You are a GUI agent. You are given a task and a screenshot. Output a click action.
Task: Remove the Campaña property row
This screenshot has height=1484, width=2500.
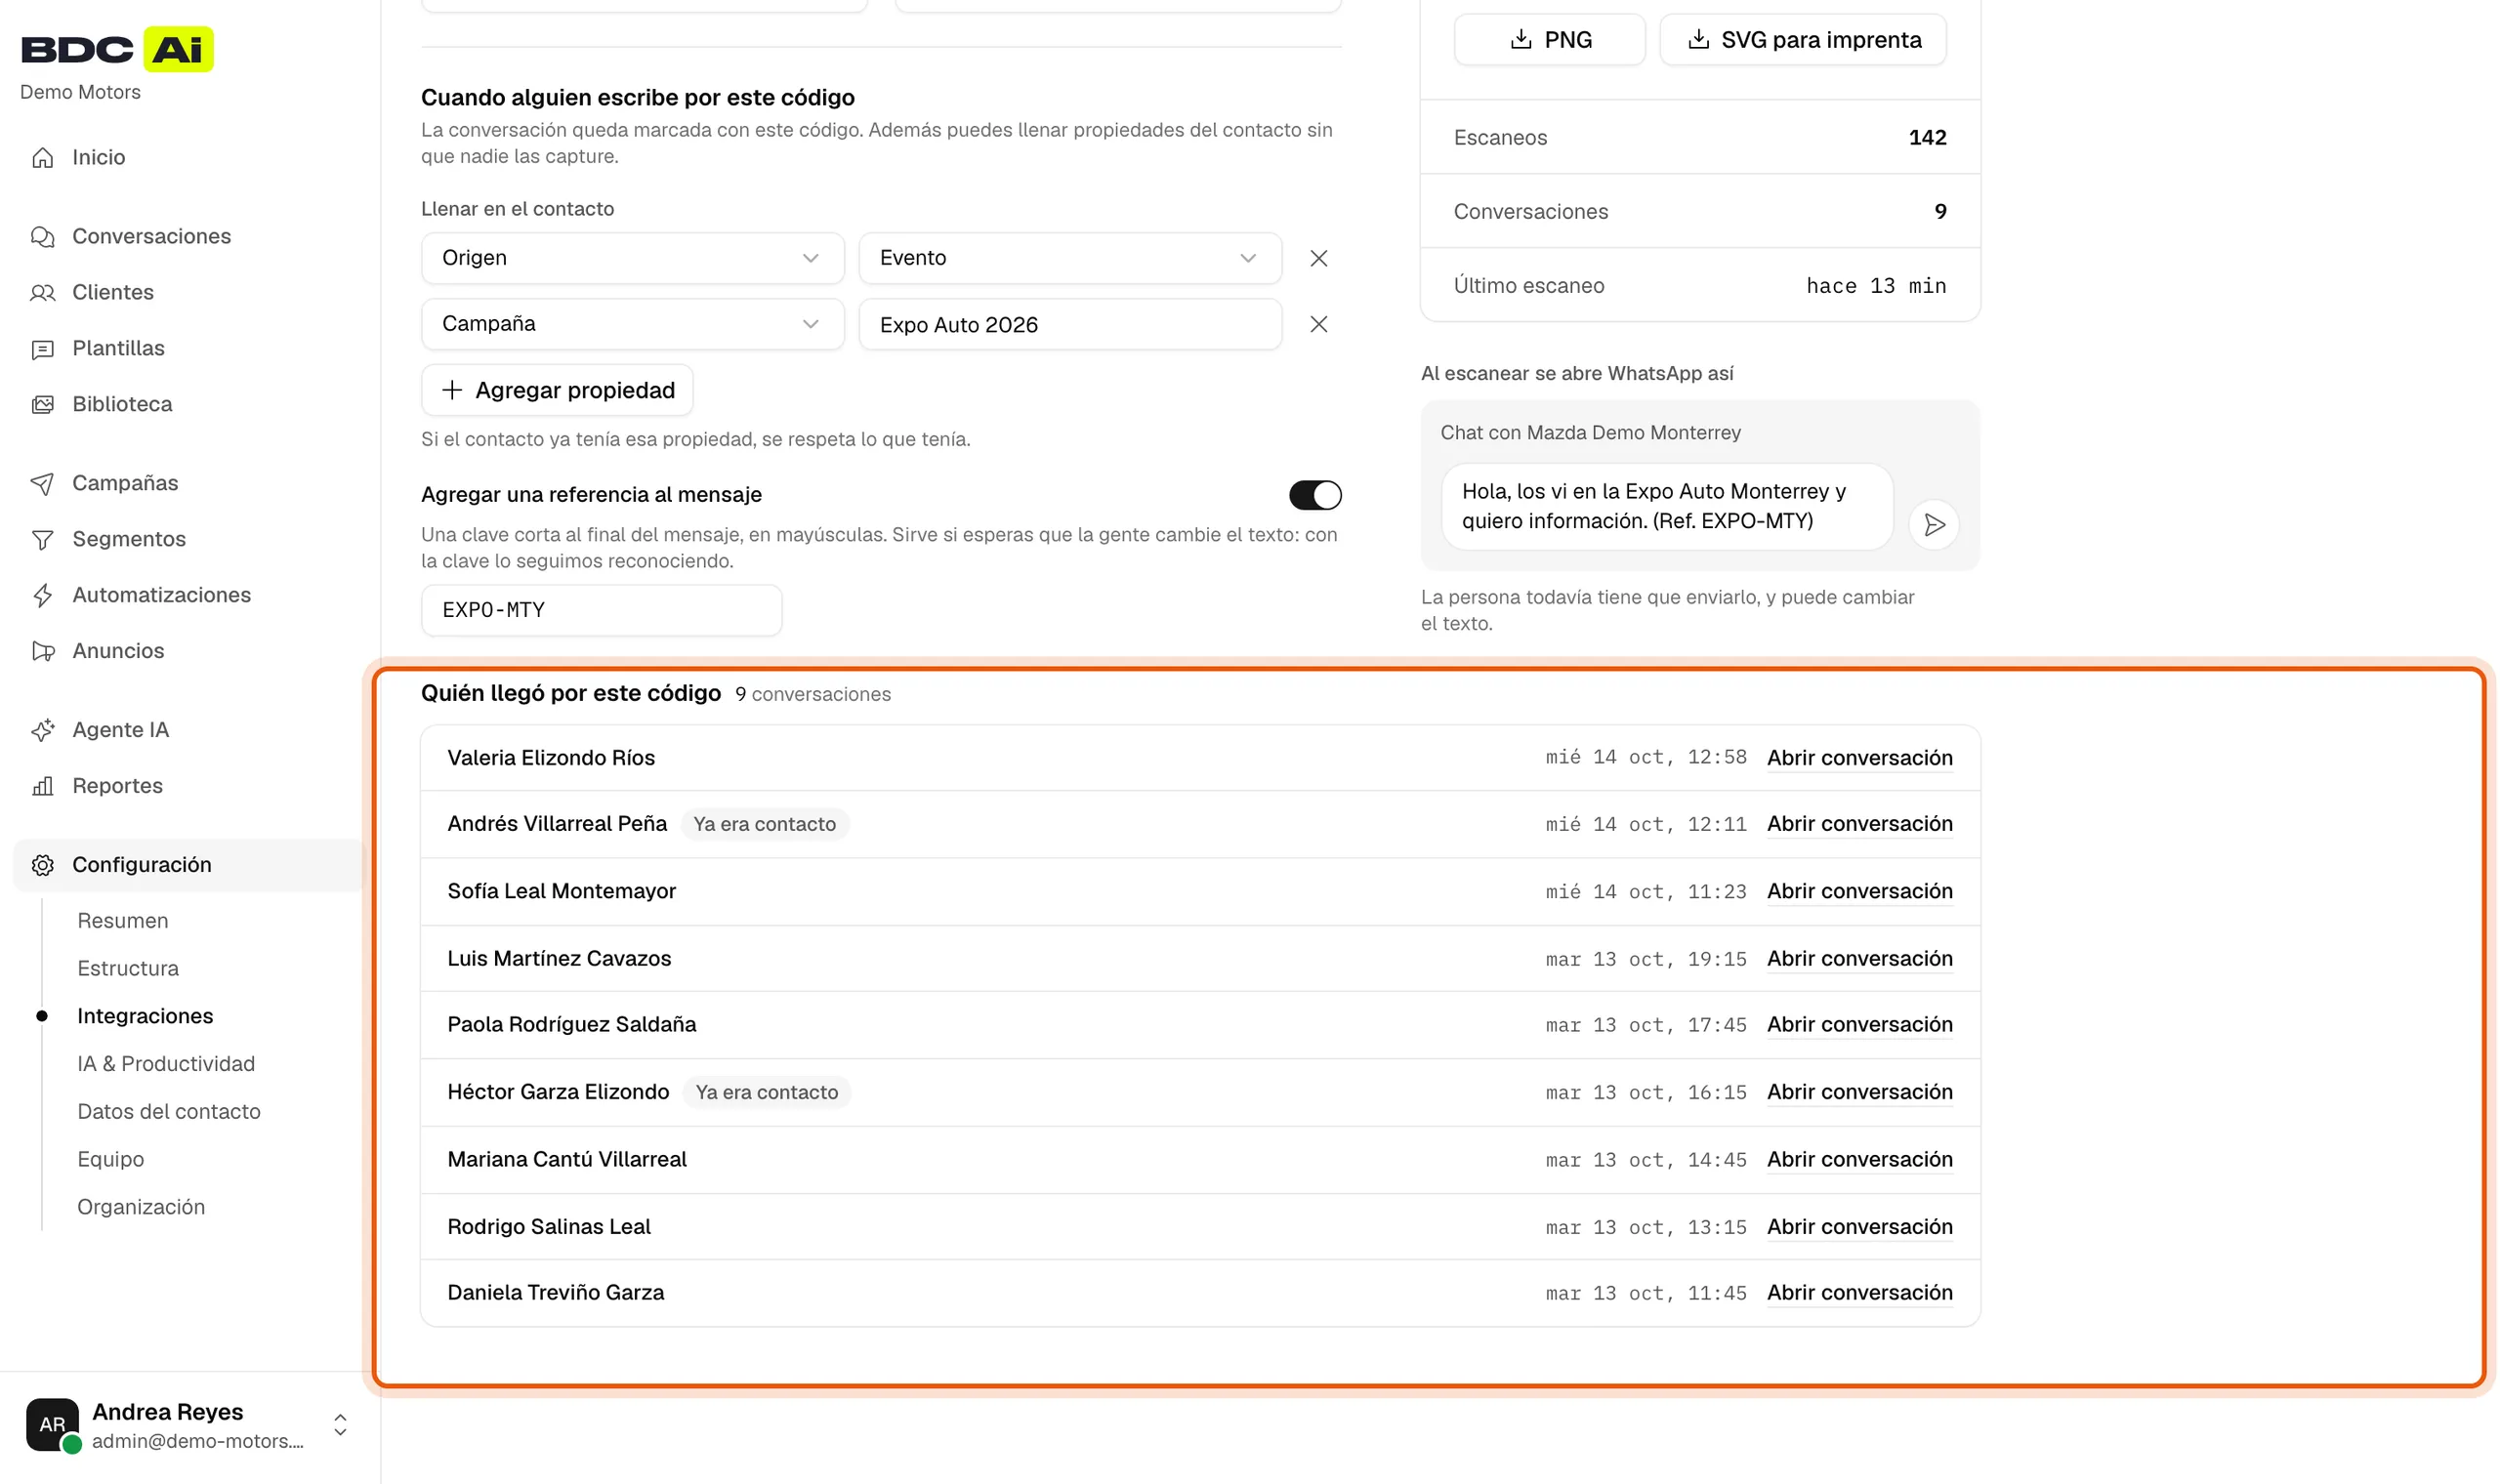point(1319,325)
